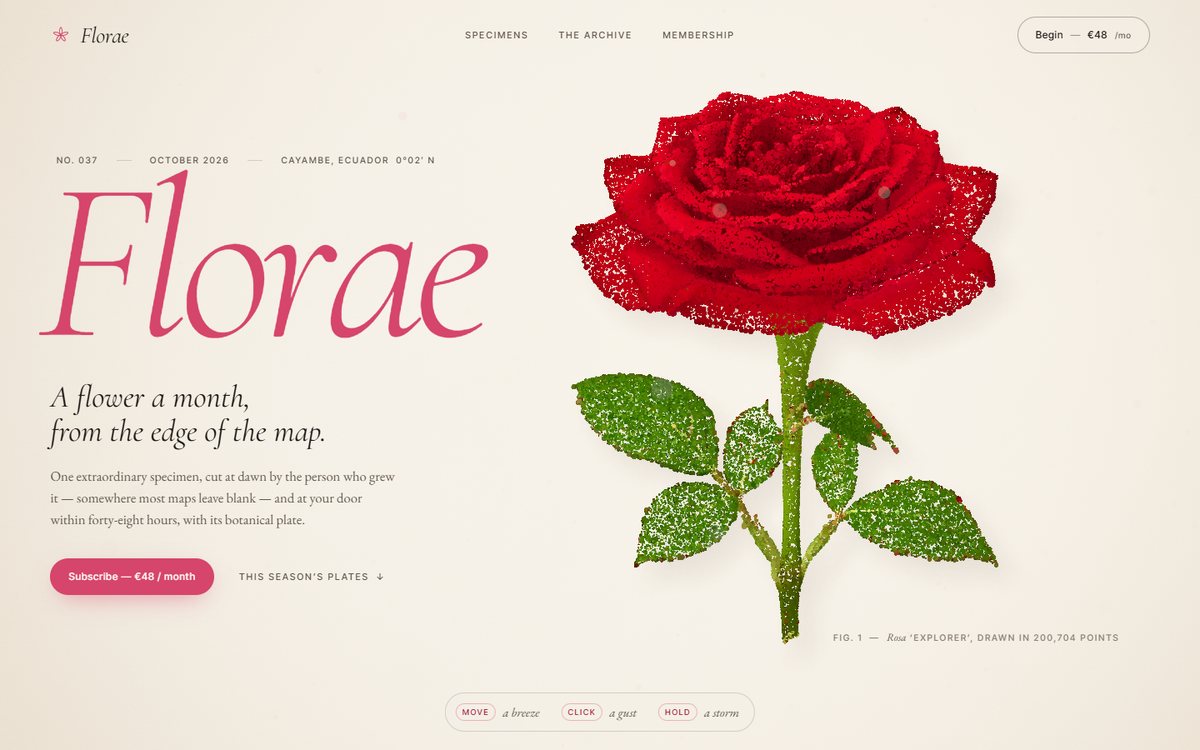Click the paragraph starting 'One extraordinary specimen'
This screenshot has width=1200, height=750.
(x=223, y=499)
